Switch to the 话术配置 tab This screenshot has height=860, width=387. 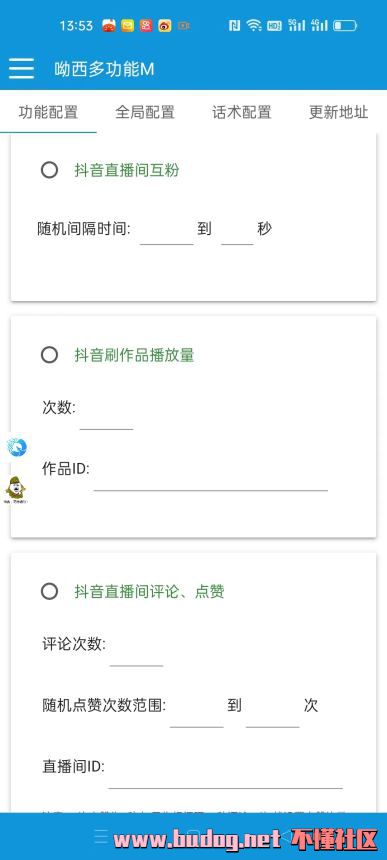[242, 112]
